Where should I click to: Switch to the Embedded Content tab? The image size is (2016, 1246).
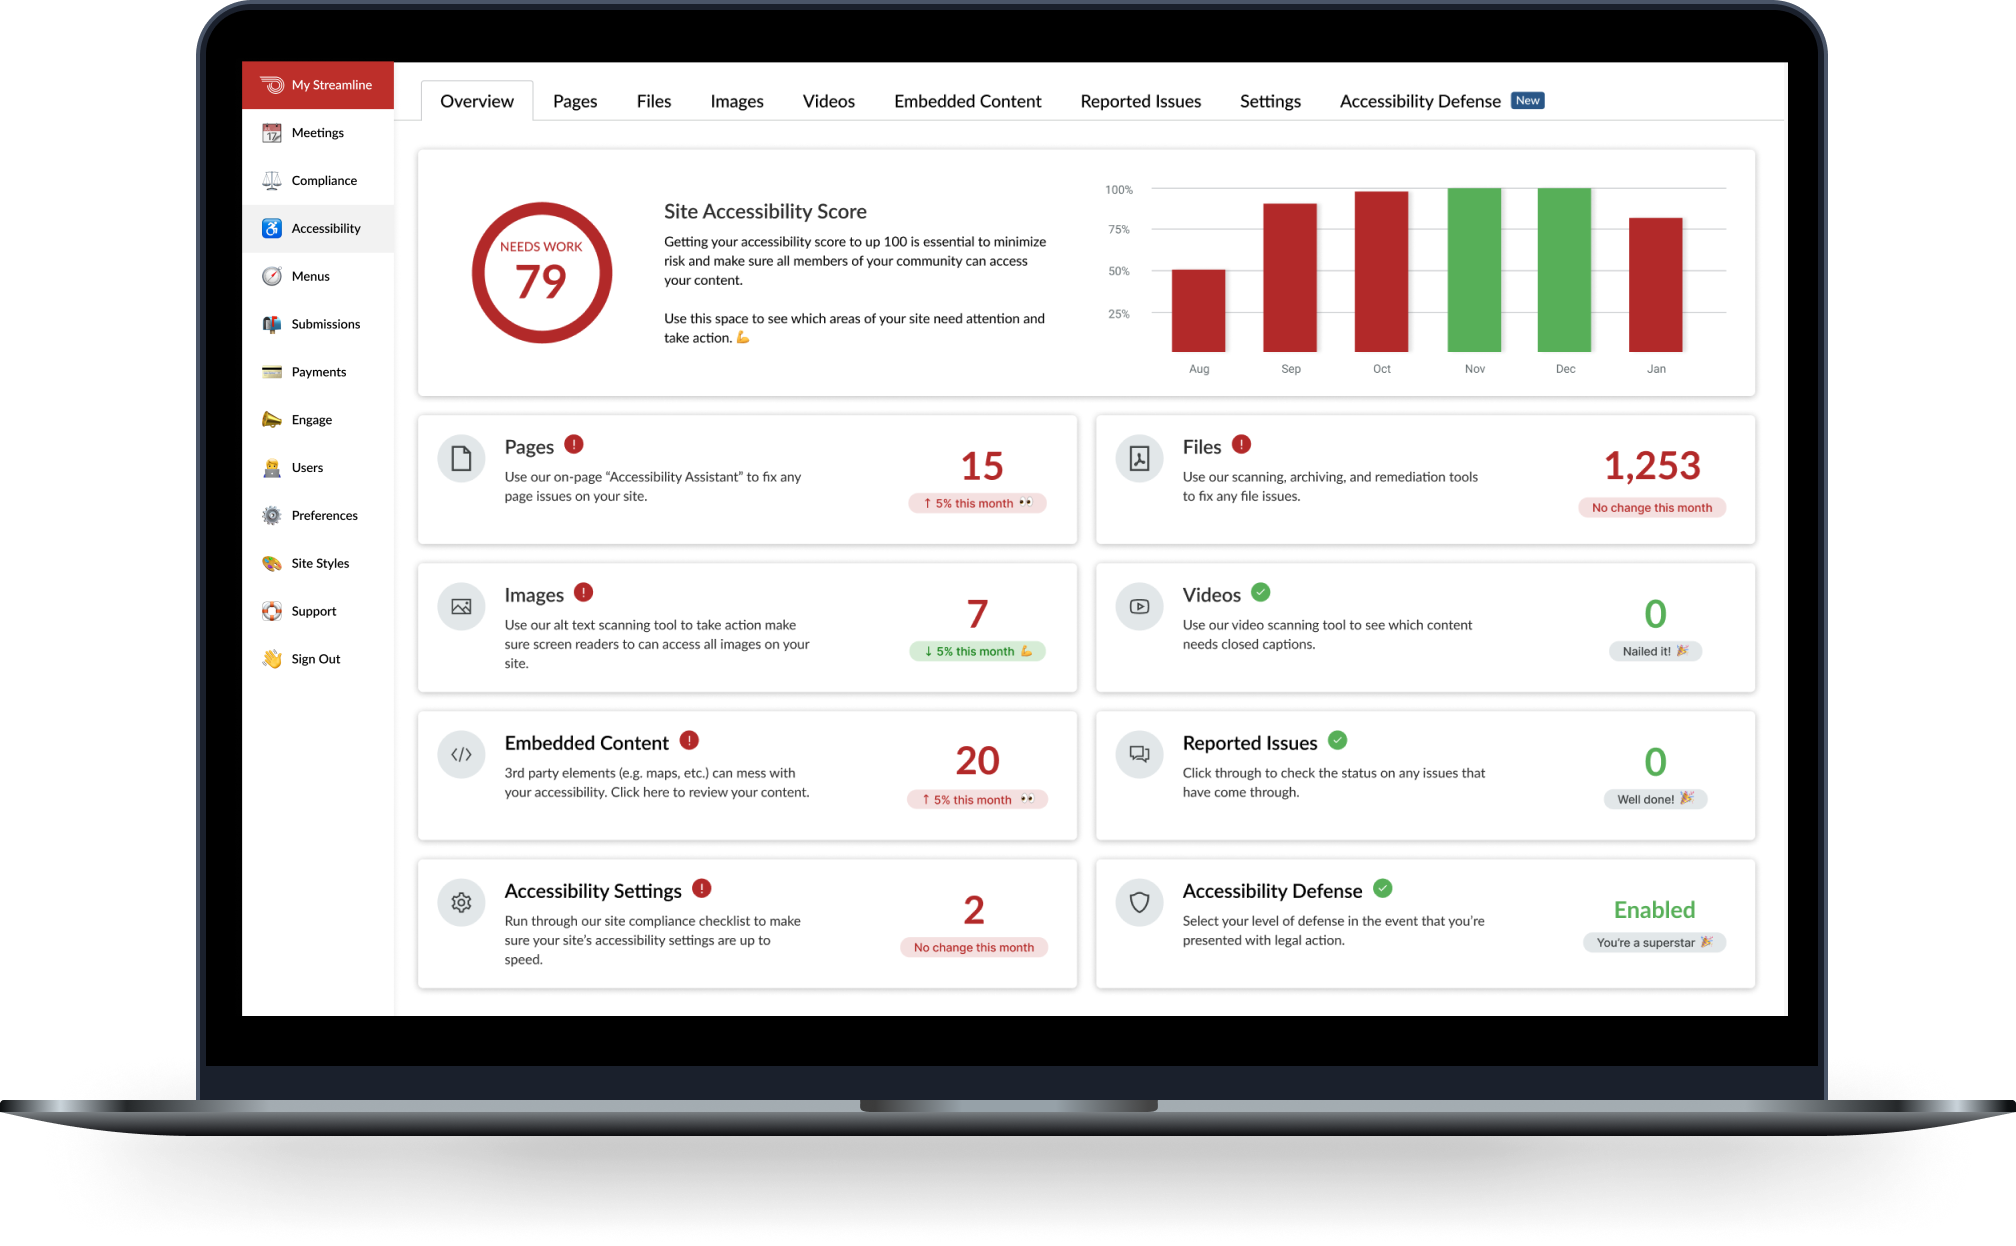(967, 101)
